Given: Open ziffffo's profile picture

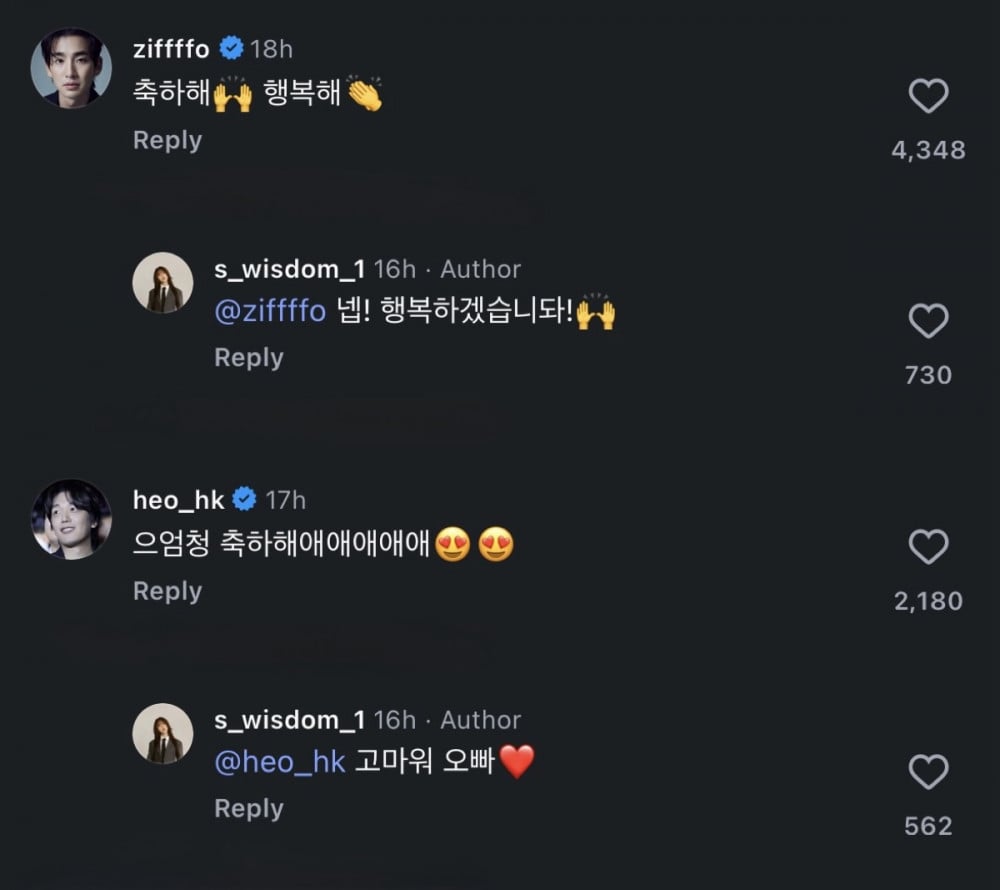Looking at the screenshot, I should (71, 67).
